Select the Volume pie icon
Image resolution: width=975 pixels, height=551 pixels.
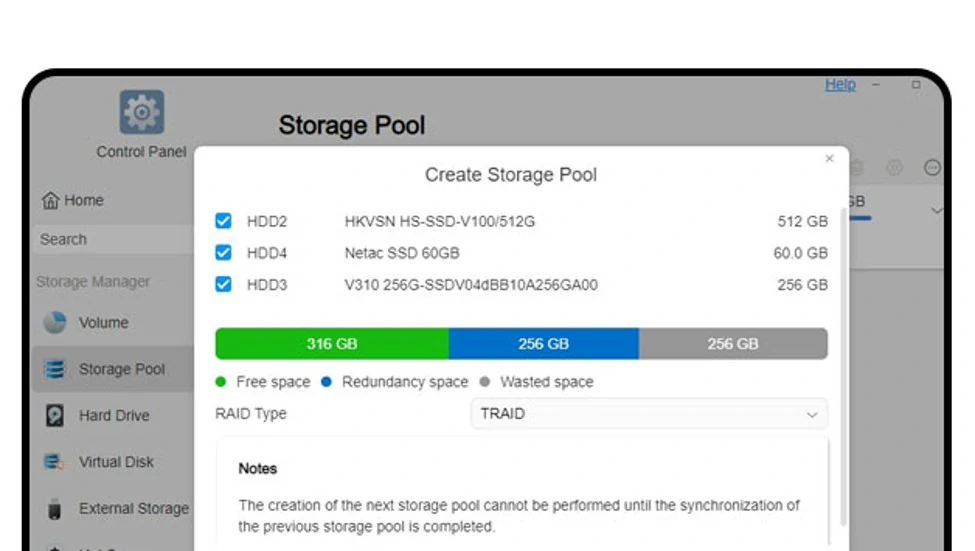(55, 322)
